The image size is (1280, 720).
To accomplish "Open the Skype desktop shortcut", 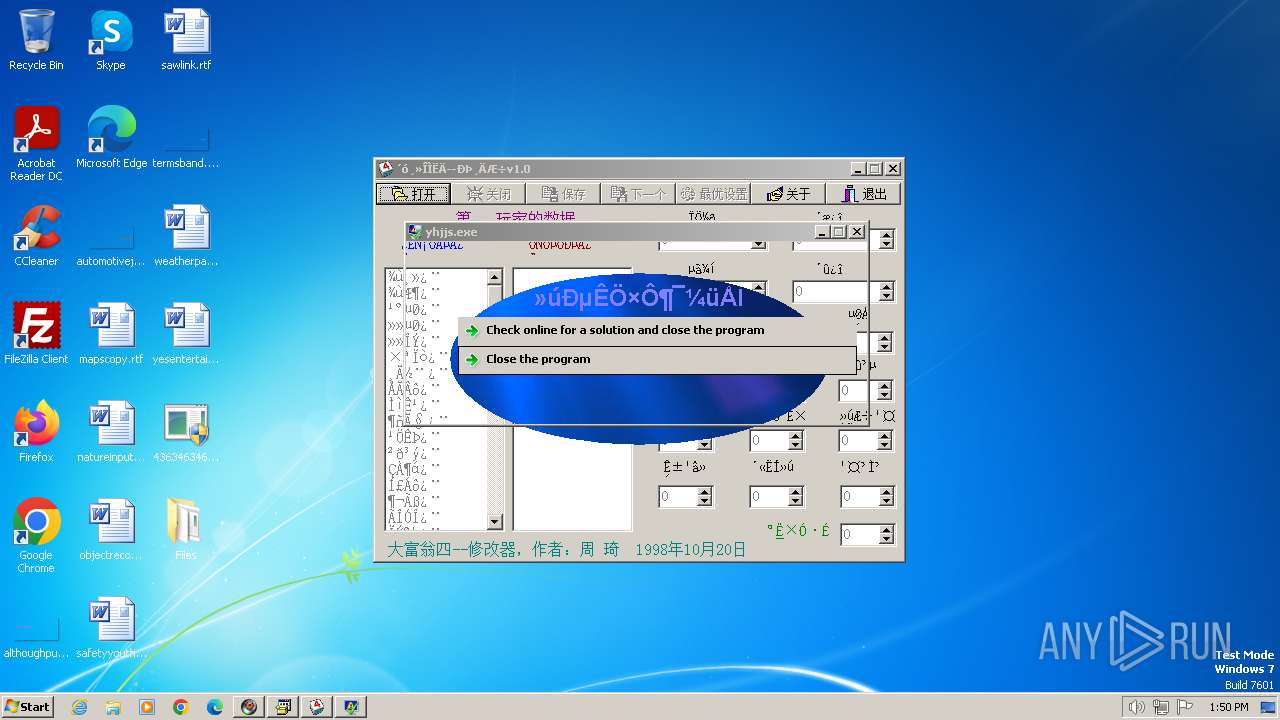I will tap(111, 40).
